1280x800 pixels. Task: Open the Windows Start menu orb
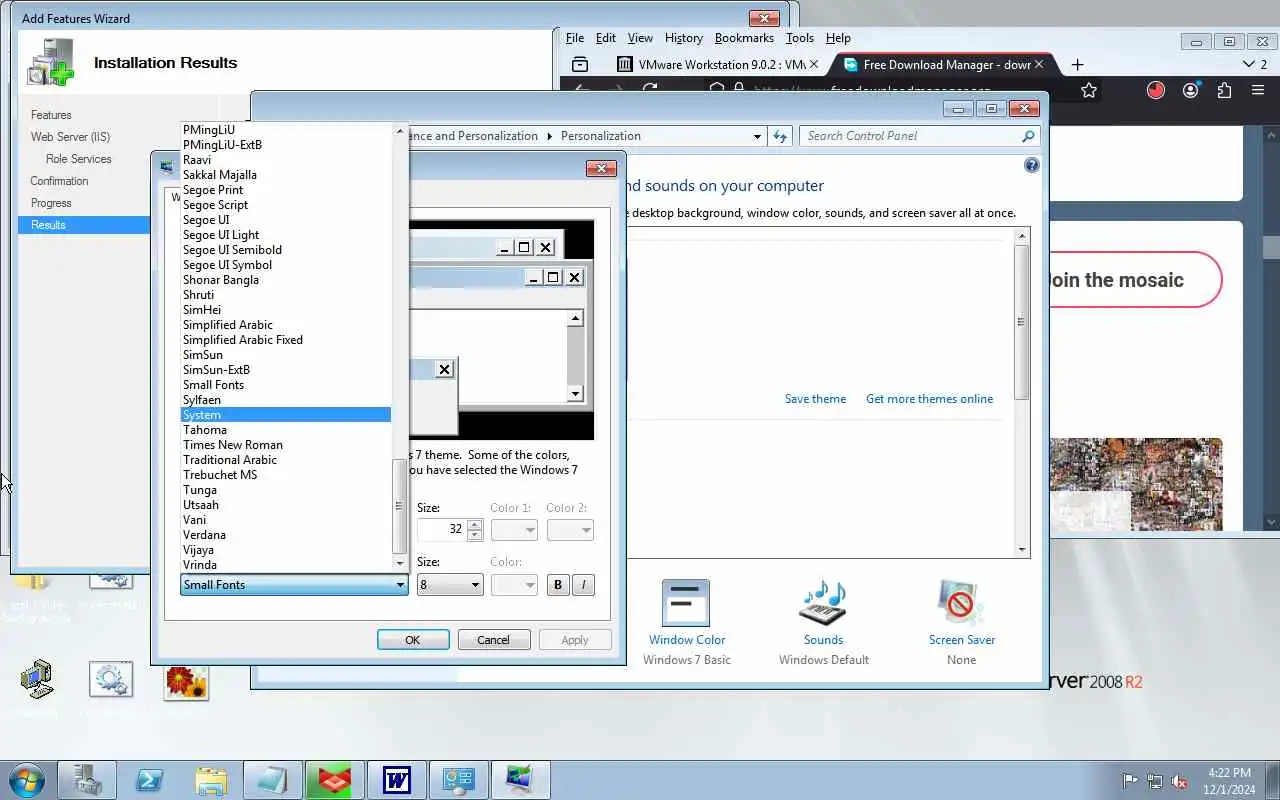(x=27, y=780)
